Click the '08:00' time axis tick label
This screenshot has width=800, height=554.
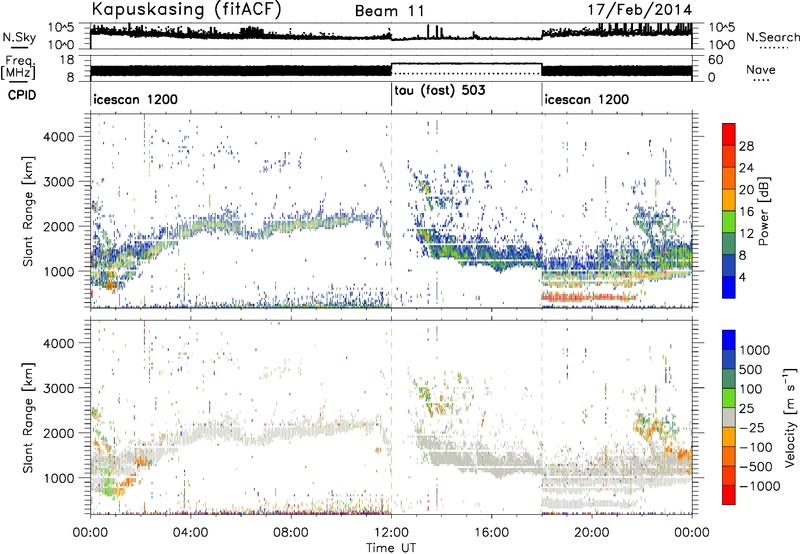pyautogui.click(x=291, y=533)
